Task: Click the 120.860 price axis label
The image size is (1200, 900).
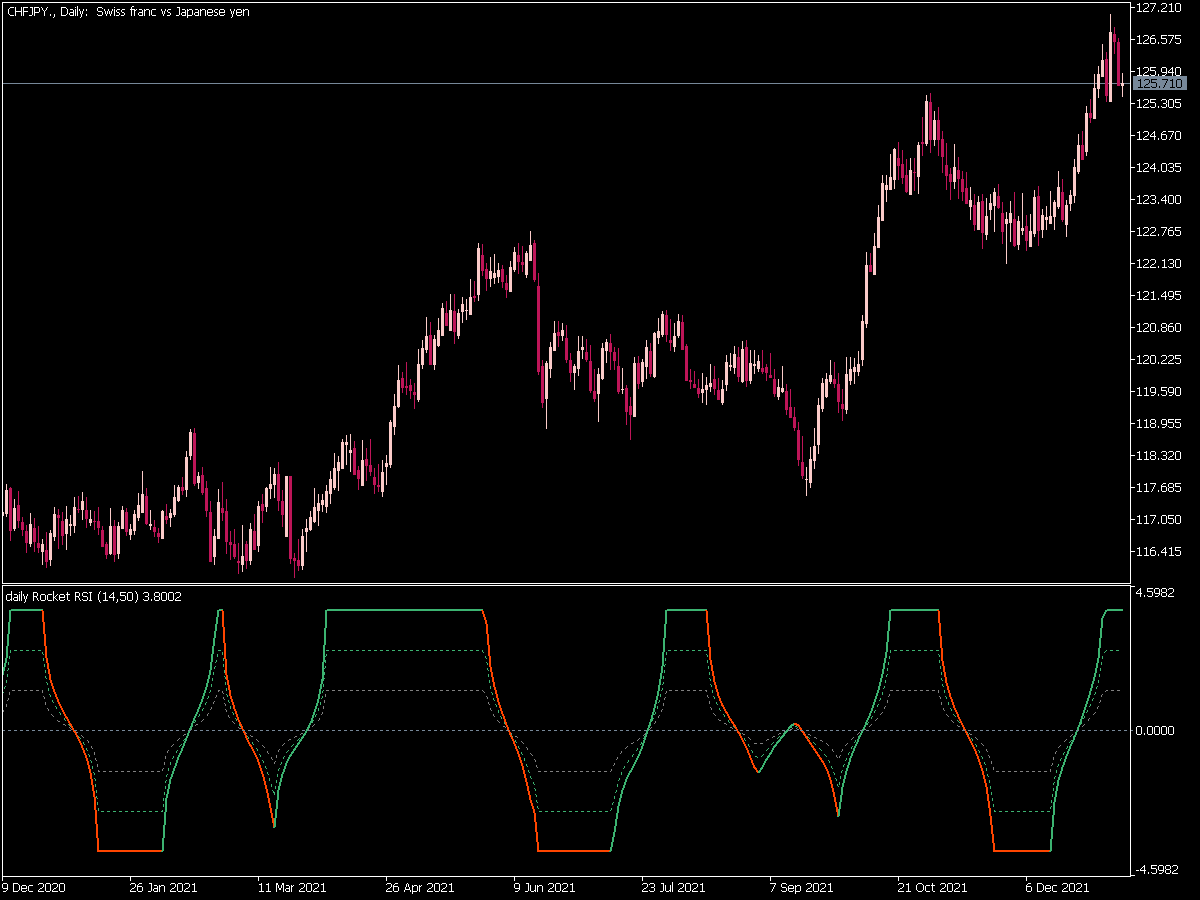Action: tap(1160, 328)
